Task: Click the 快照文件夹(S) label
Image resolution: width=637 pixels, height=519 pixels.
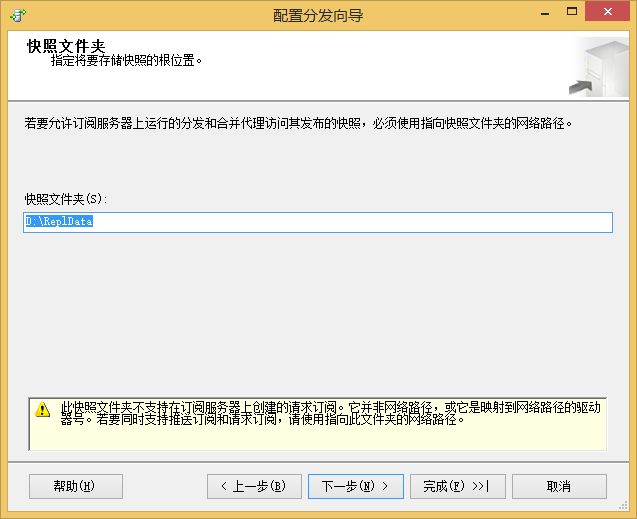Action: pyautogui.click(x=66, y=199)
